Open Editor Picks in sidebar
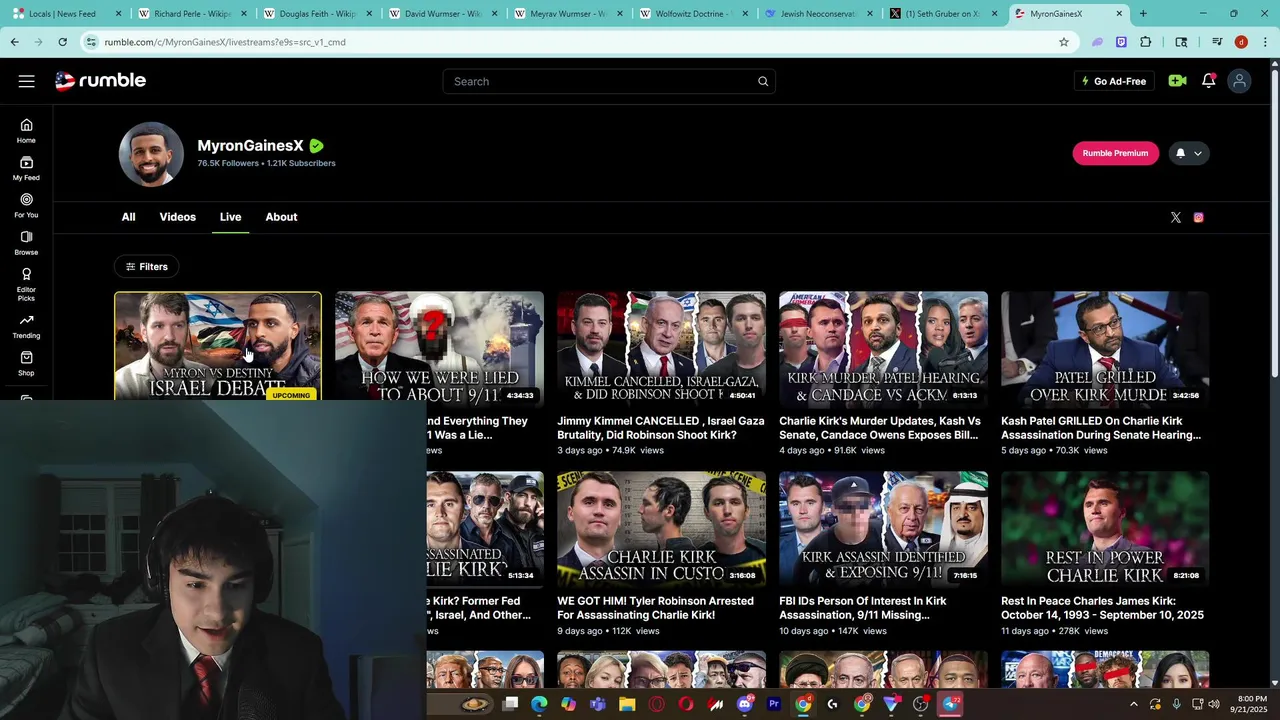The width and height of the screenshot is (1280, 720). (26, 284)
